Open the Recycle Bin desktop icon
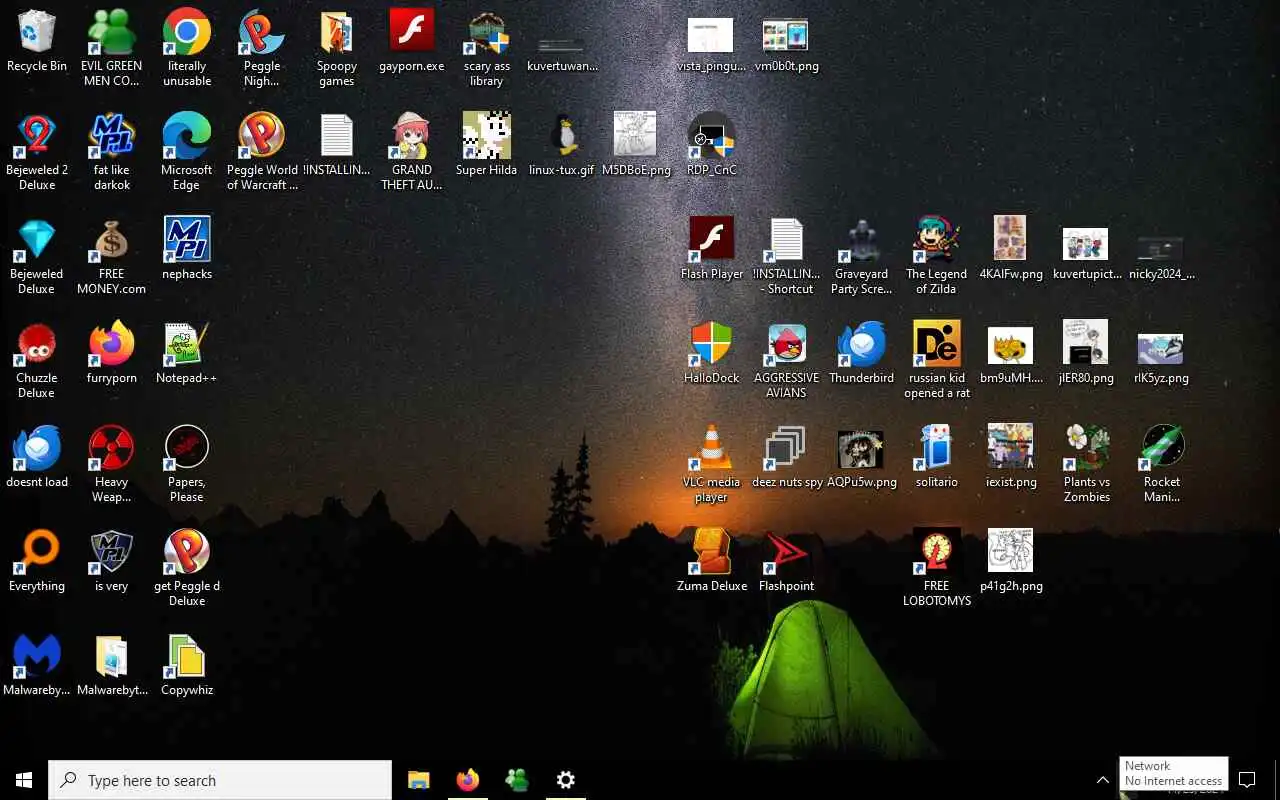 pos(37,42)
